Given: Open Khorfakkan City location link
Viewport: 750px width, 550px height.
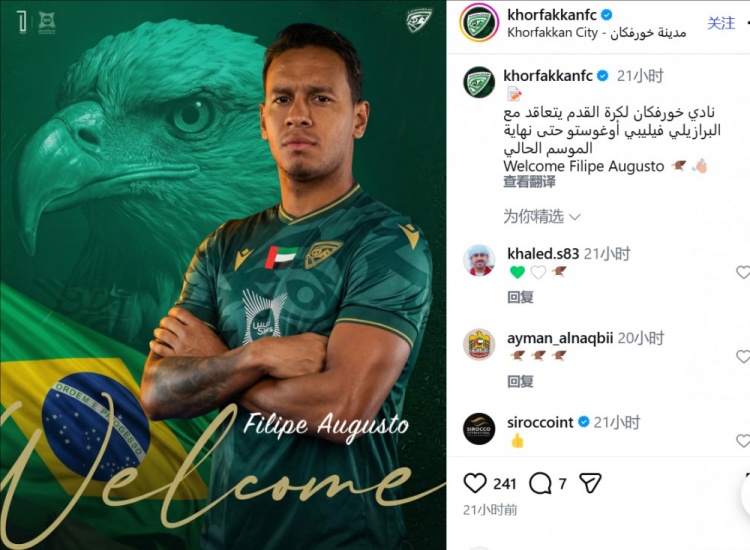Looking at the screenshot, I should (597, 33).
